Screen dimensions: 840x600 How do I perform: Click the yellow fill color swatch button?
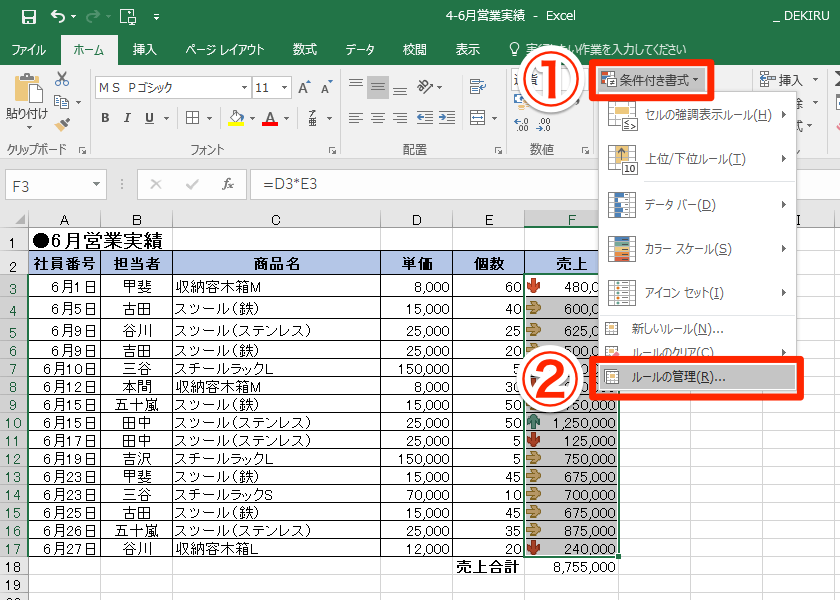coord(235,118)
